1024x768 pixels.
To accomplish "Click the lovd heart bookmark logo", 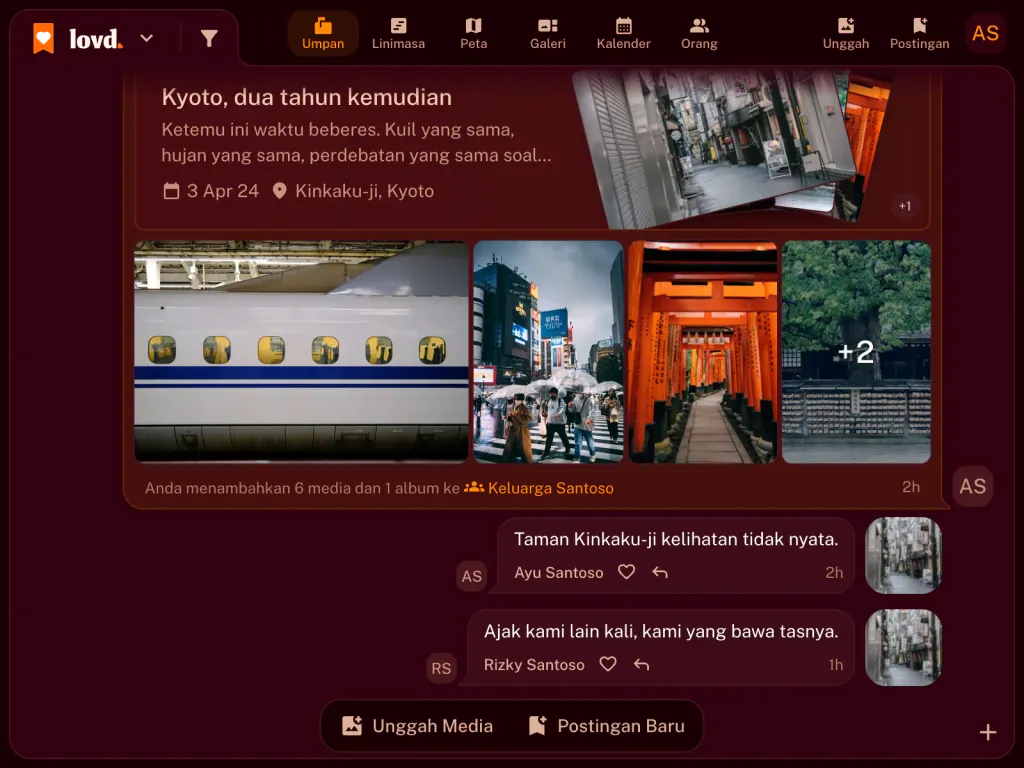I will pos(44,39).
